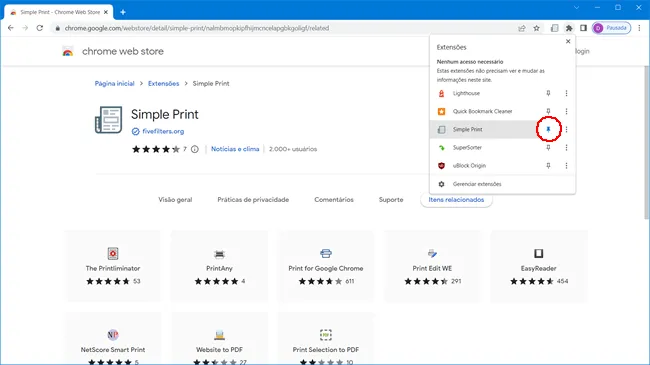Open the EasyReader extension card
The height and width of the screenshot is (365, 650).
coord(538,266)
